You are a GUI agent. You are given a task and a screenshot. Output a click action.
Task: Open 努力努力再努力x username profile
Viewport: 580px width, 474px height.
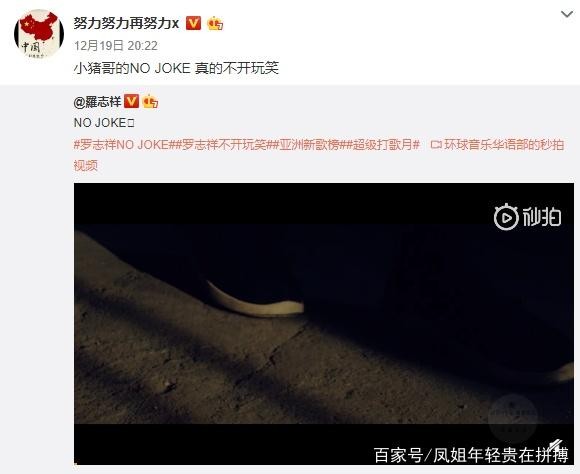pos(126,23)
